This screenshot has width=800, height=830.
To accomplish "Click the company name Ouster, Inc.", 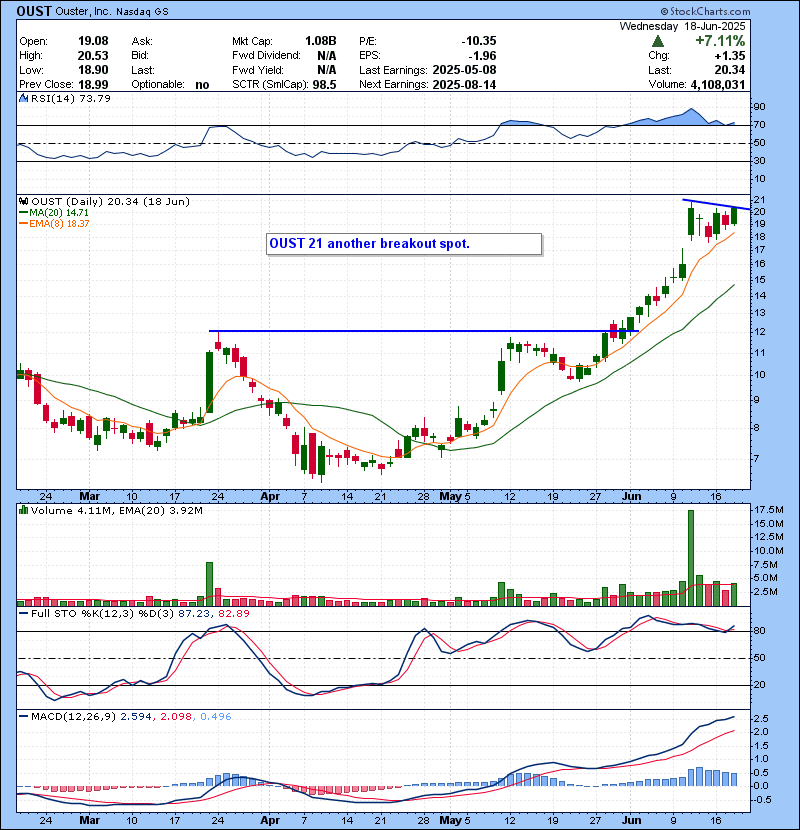I will 83,11.
